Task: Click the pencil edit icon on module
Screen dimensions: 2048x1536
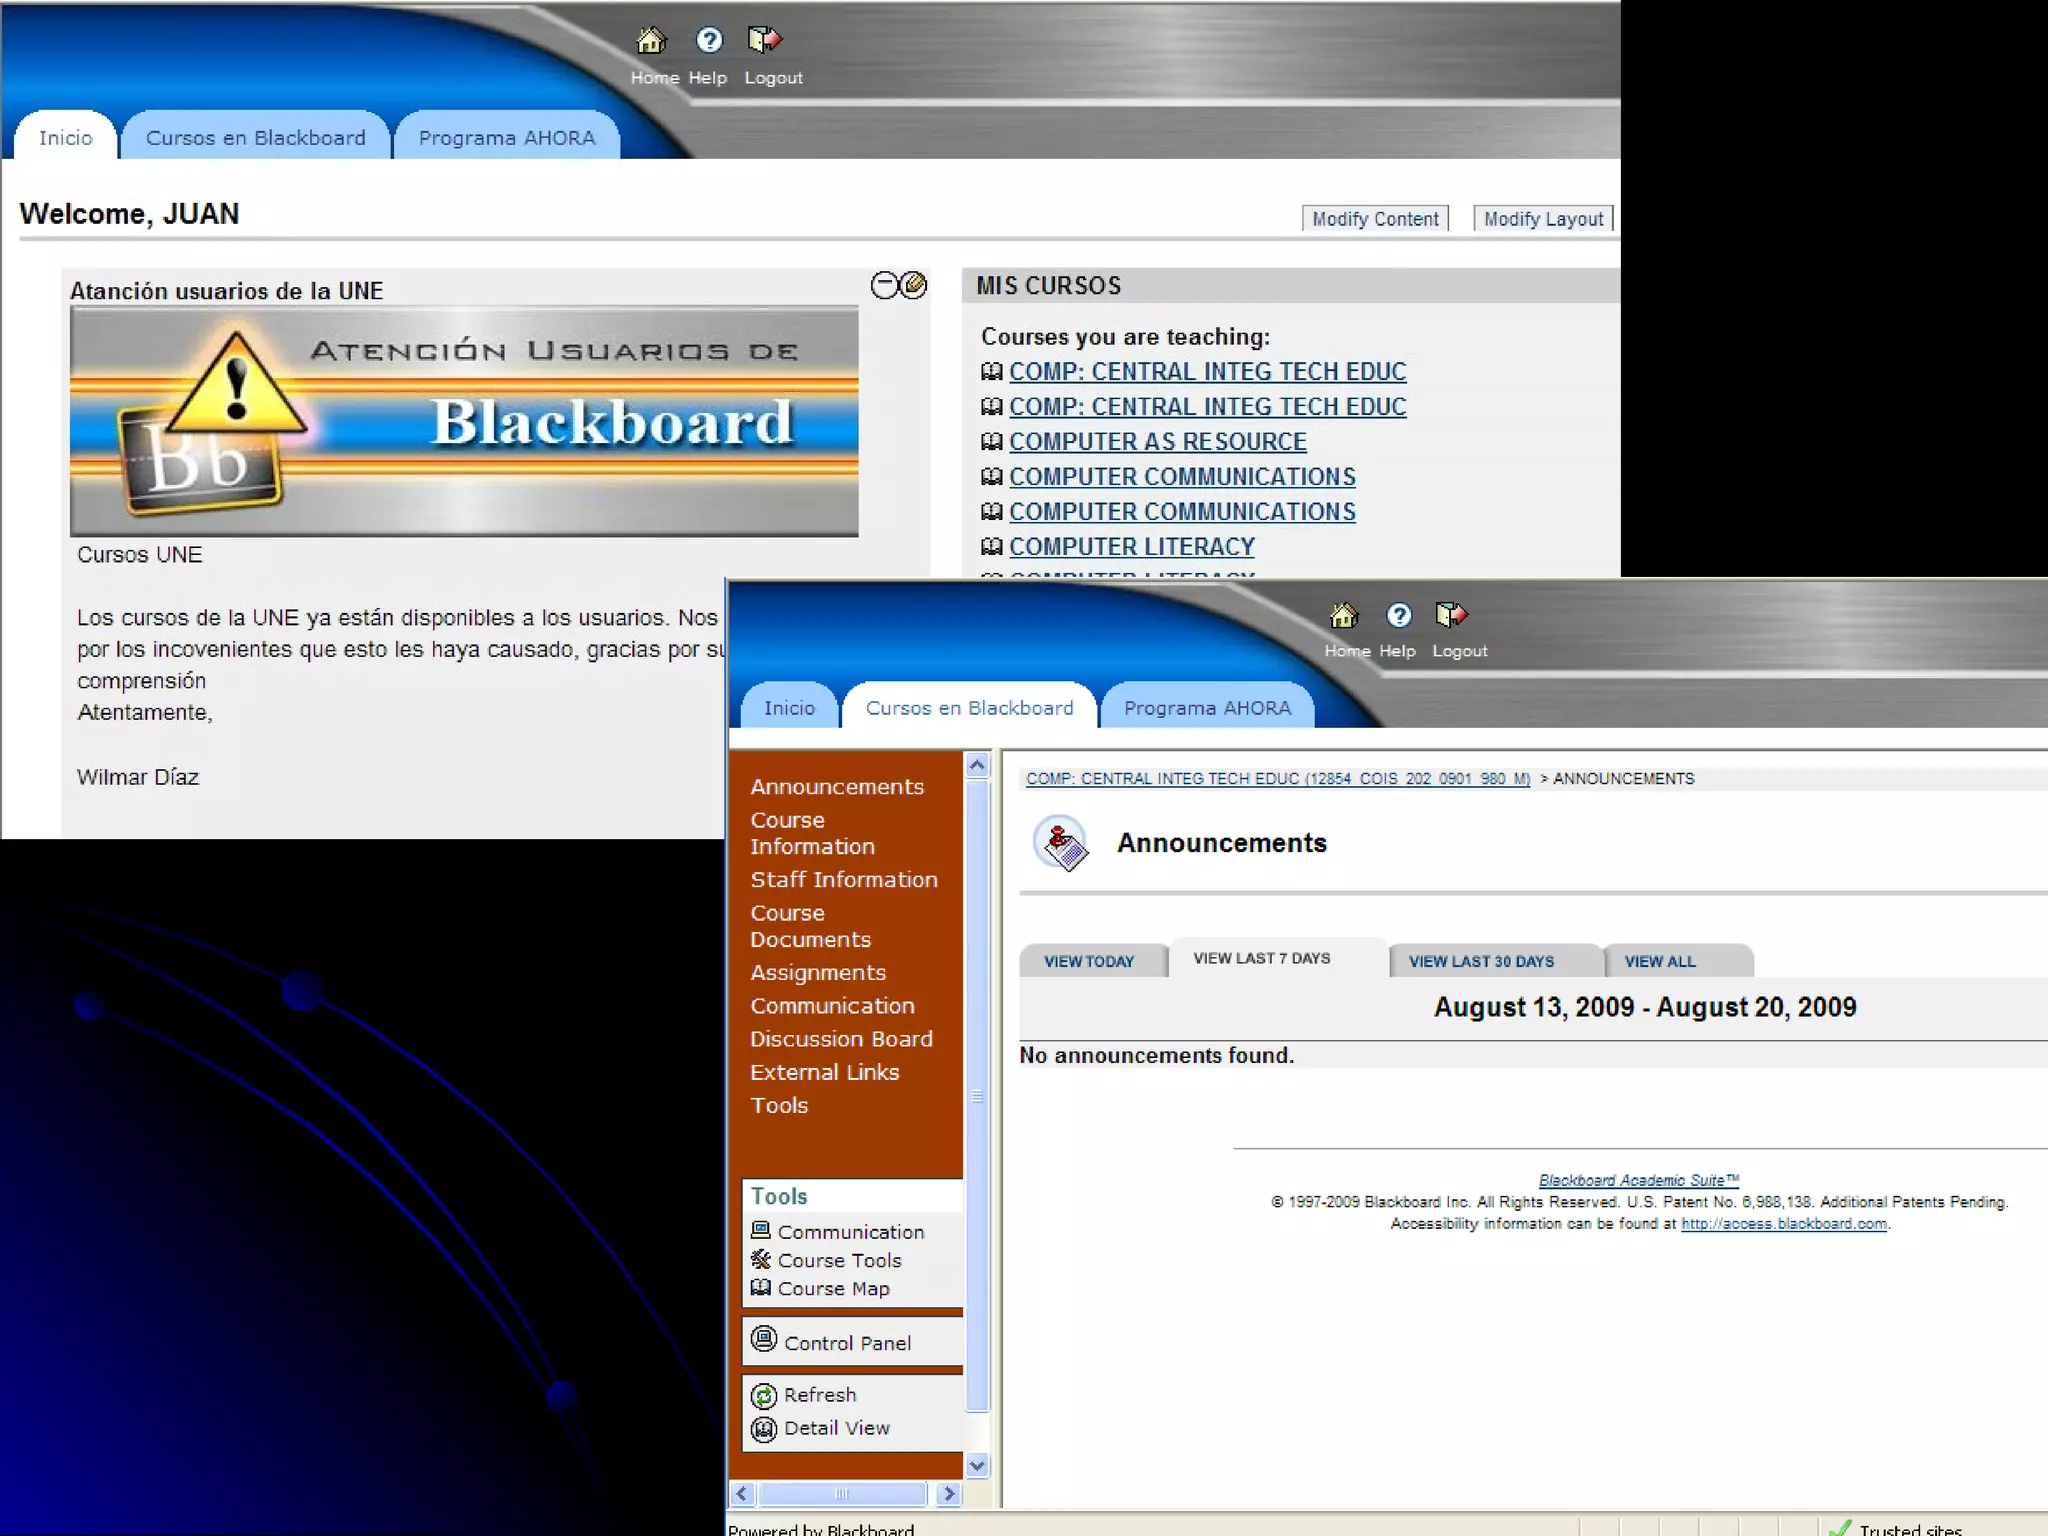Action: coord(914,286)
